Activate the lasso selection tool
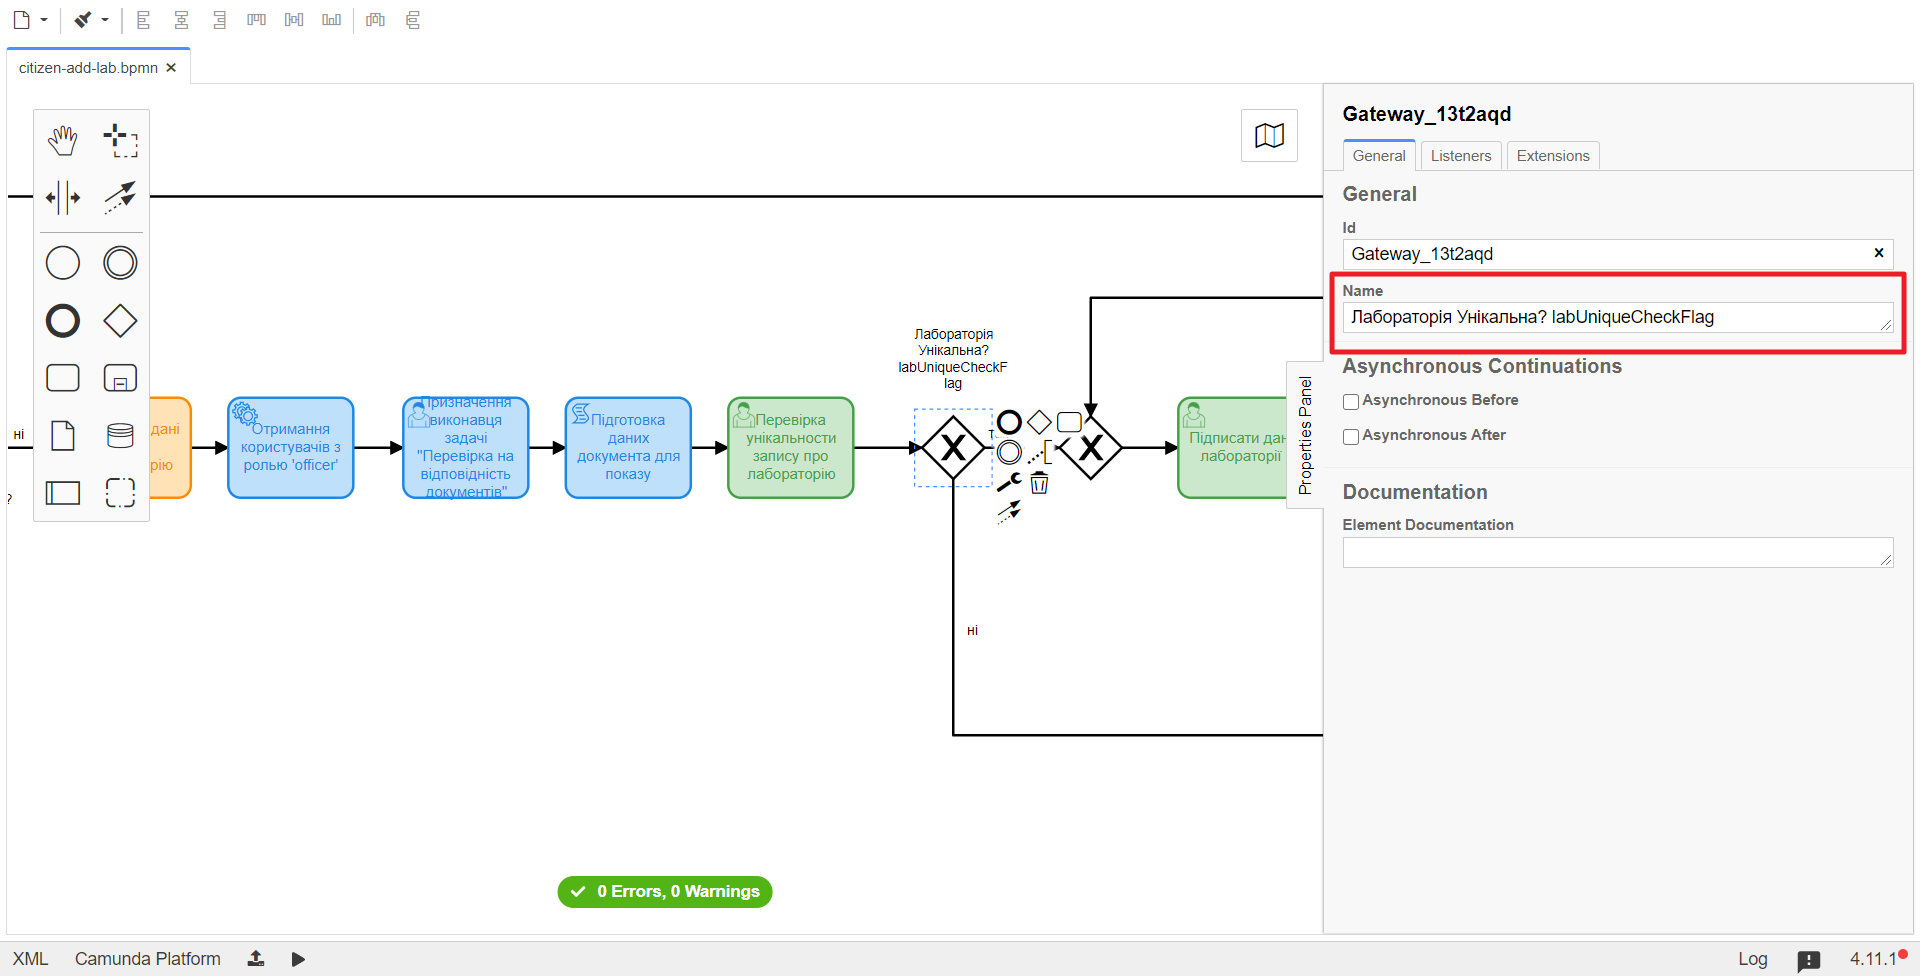 coord(120,141)
